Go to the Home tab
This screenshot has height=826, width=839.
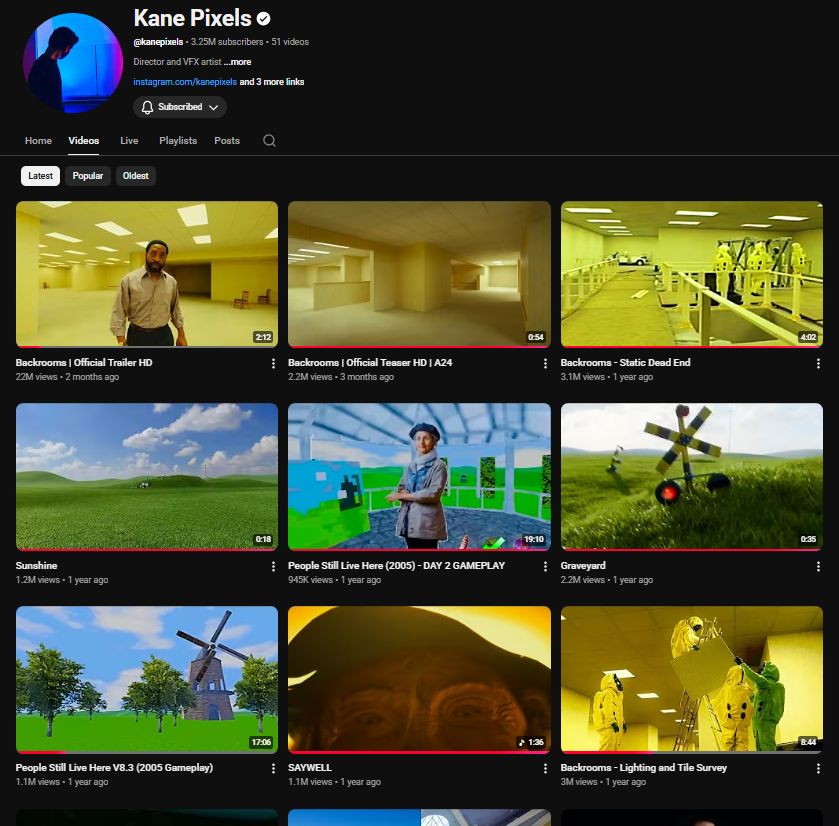(x=39, y=141)
